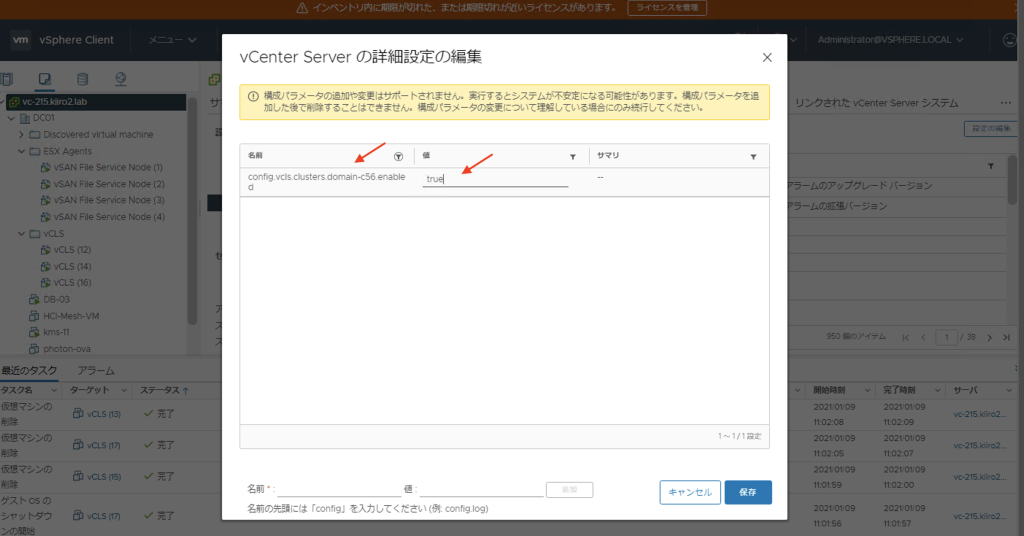1024x536 pixels.
Task: Focus the new parameter name (名前) field
Action: [x=339, y=489]
